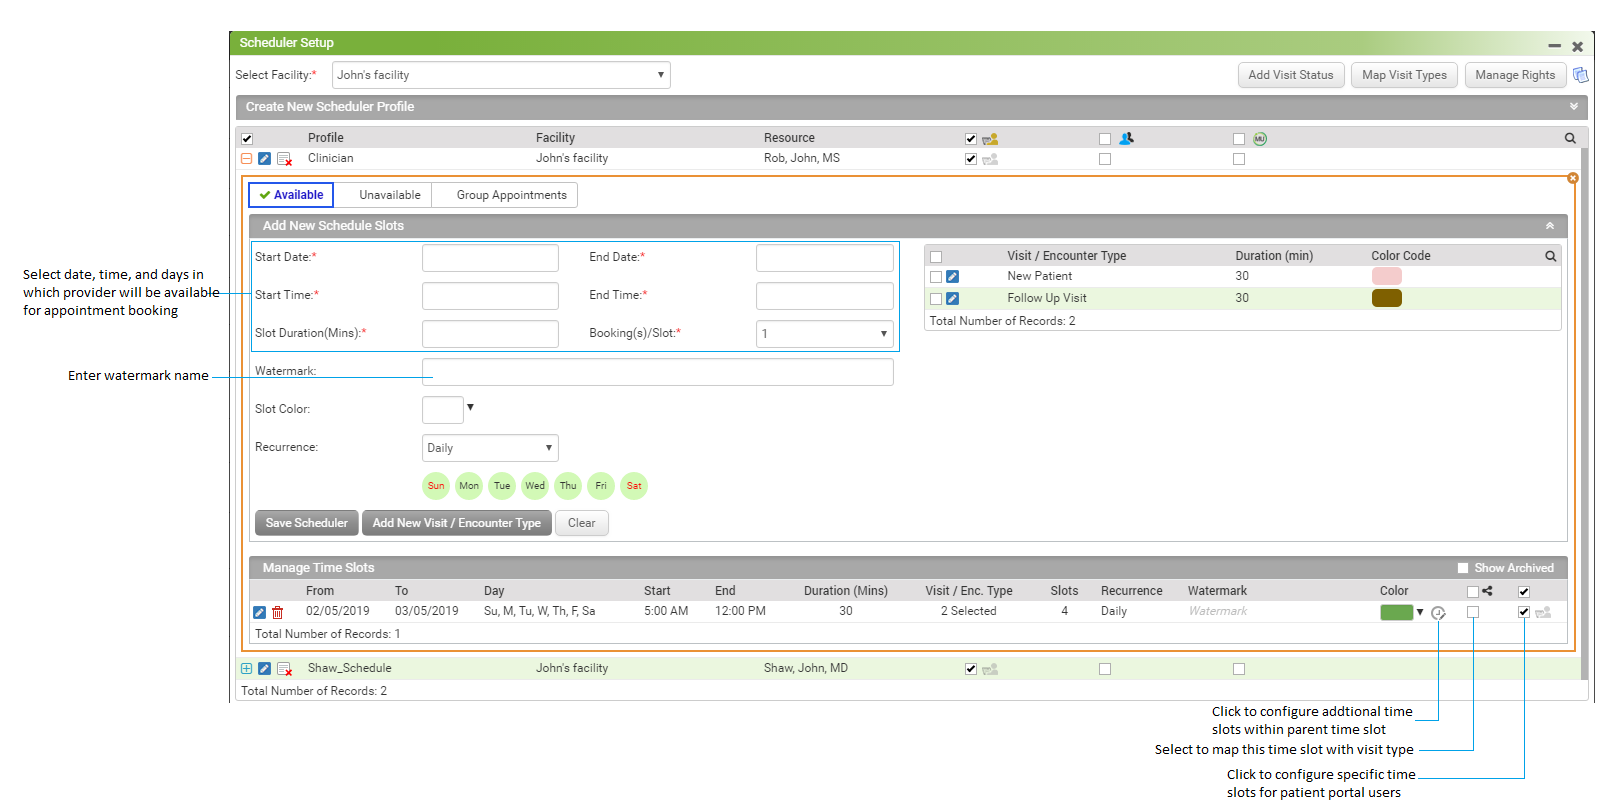Uncheck patient portal box for 02/05/2019 slot

(1524, 612)
